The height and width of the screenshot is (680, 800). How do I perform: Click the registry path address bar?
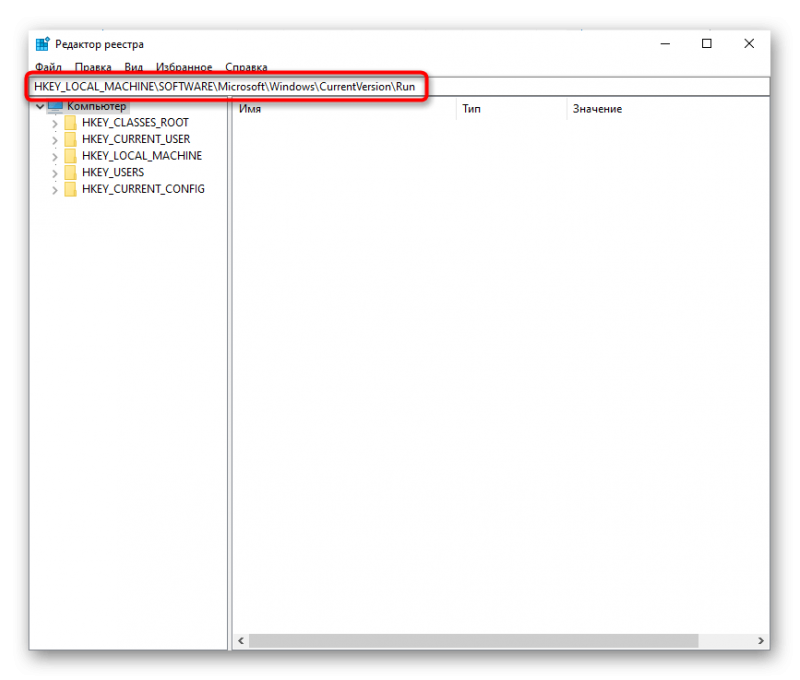[399, 86]
